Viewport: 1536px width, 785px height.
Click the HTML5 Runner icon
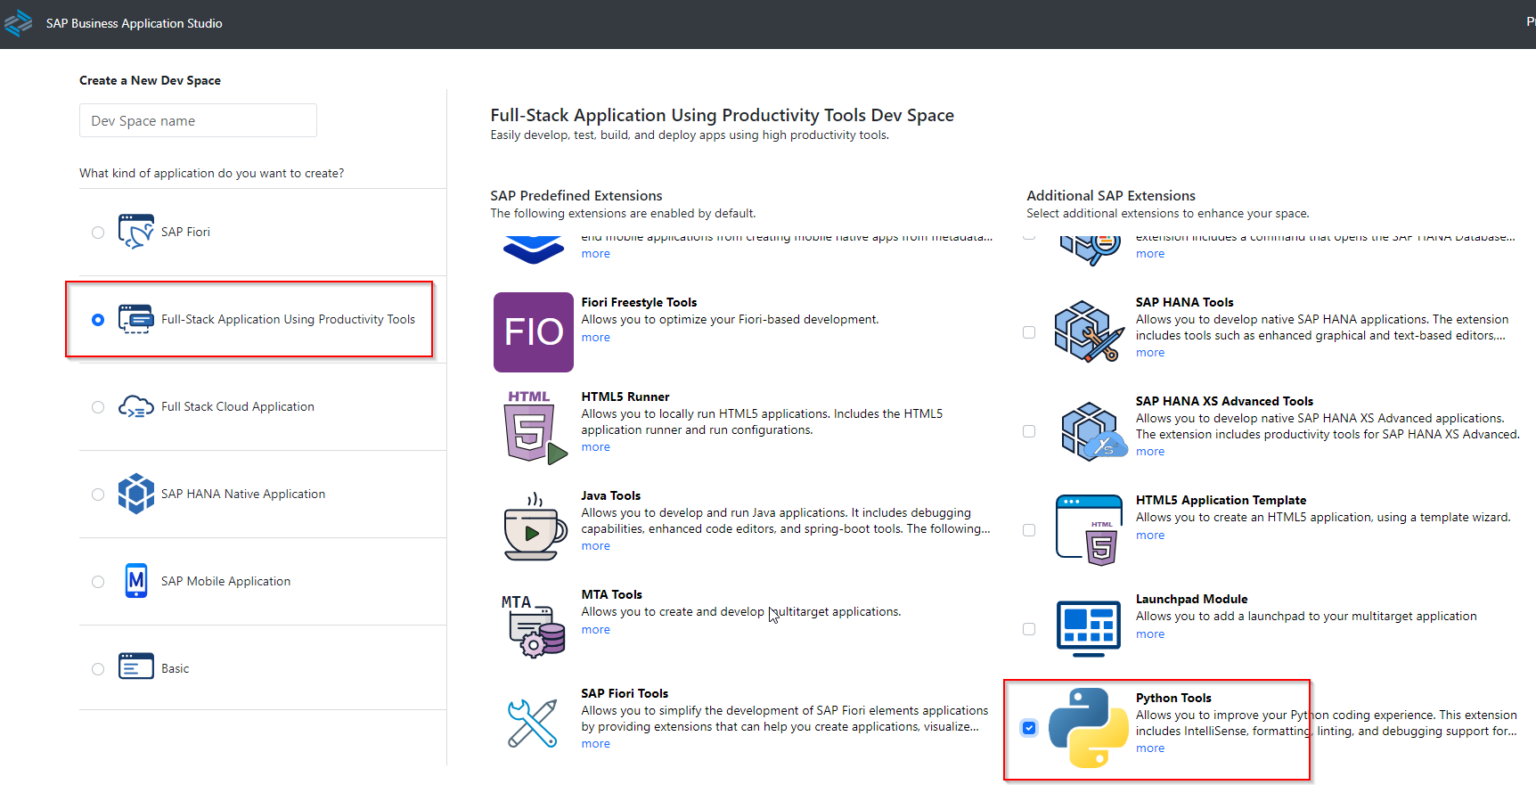(x=533, y=426)
